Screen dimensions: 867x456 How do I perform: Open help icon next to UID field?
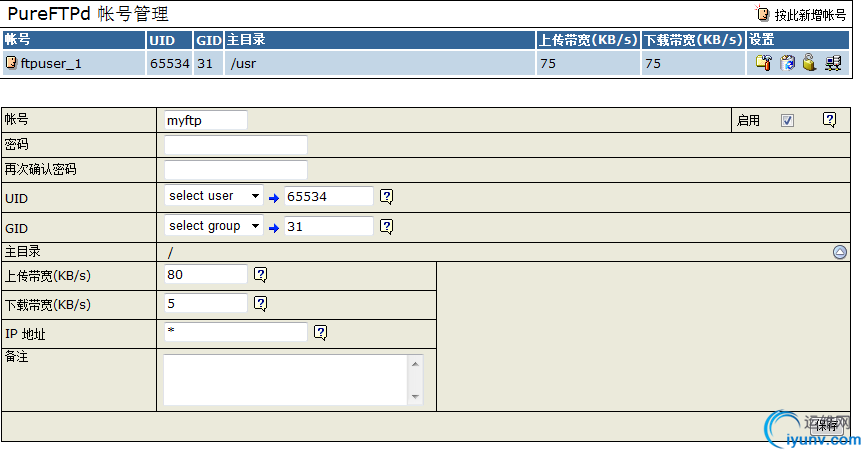[x=387, y=197]
